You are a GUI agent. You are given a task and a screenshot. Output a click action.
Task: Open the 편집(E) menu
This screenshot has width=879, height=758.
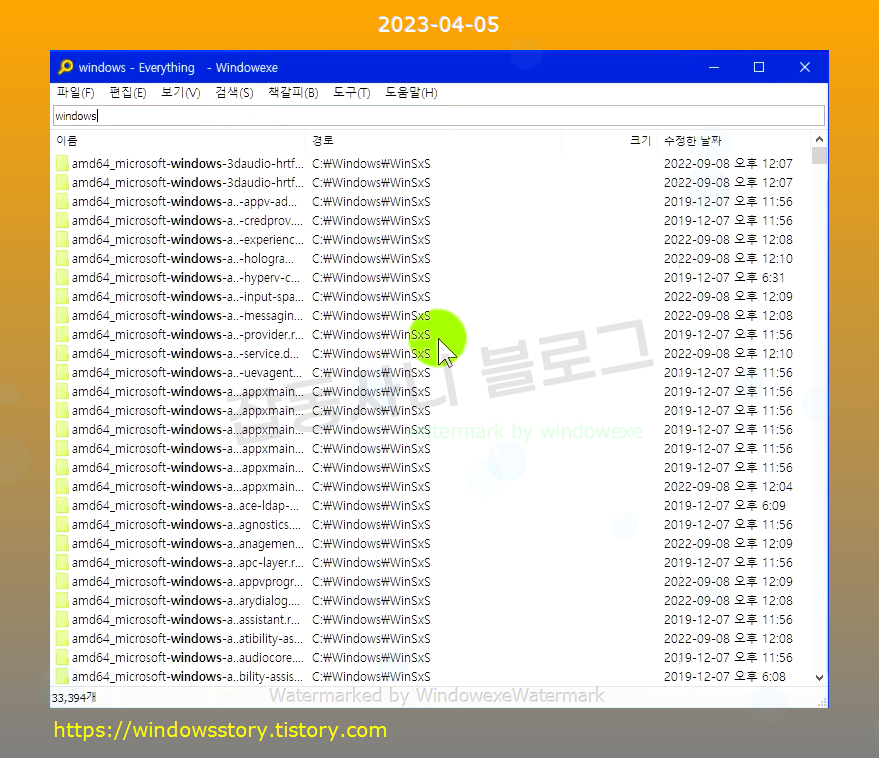[128, 93]
